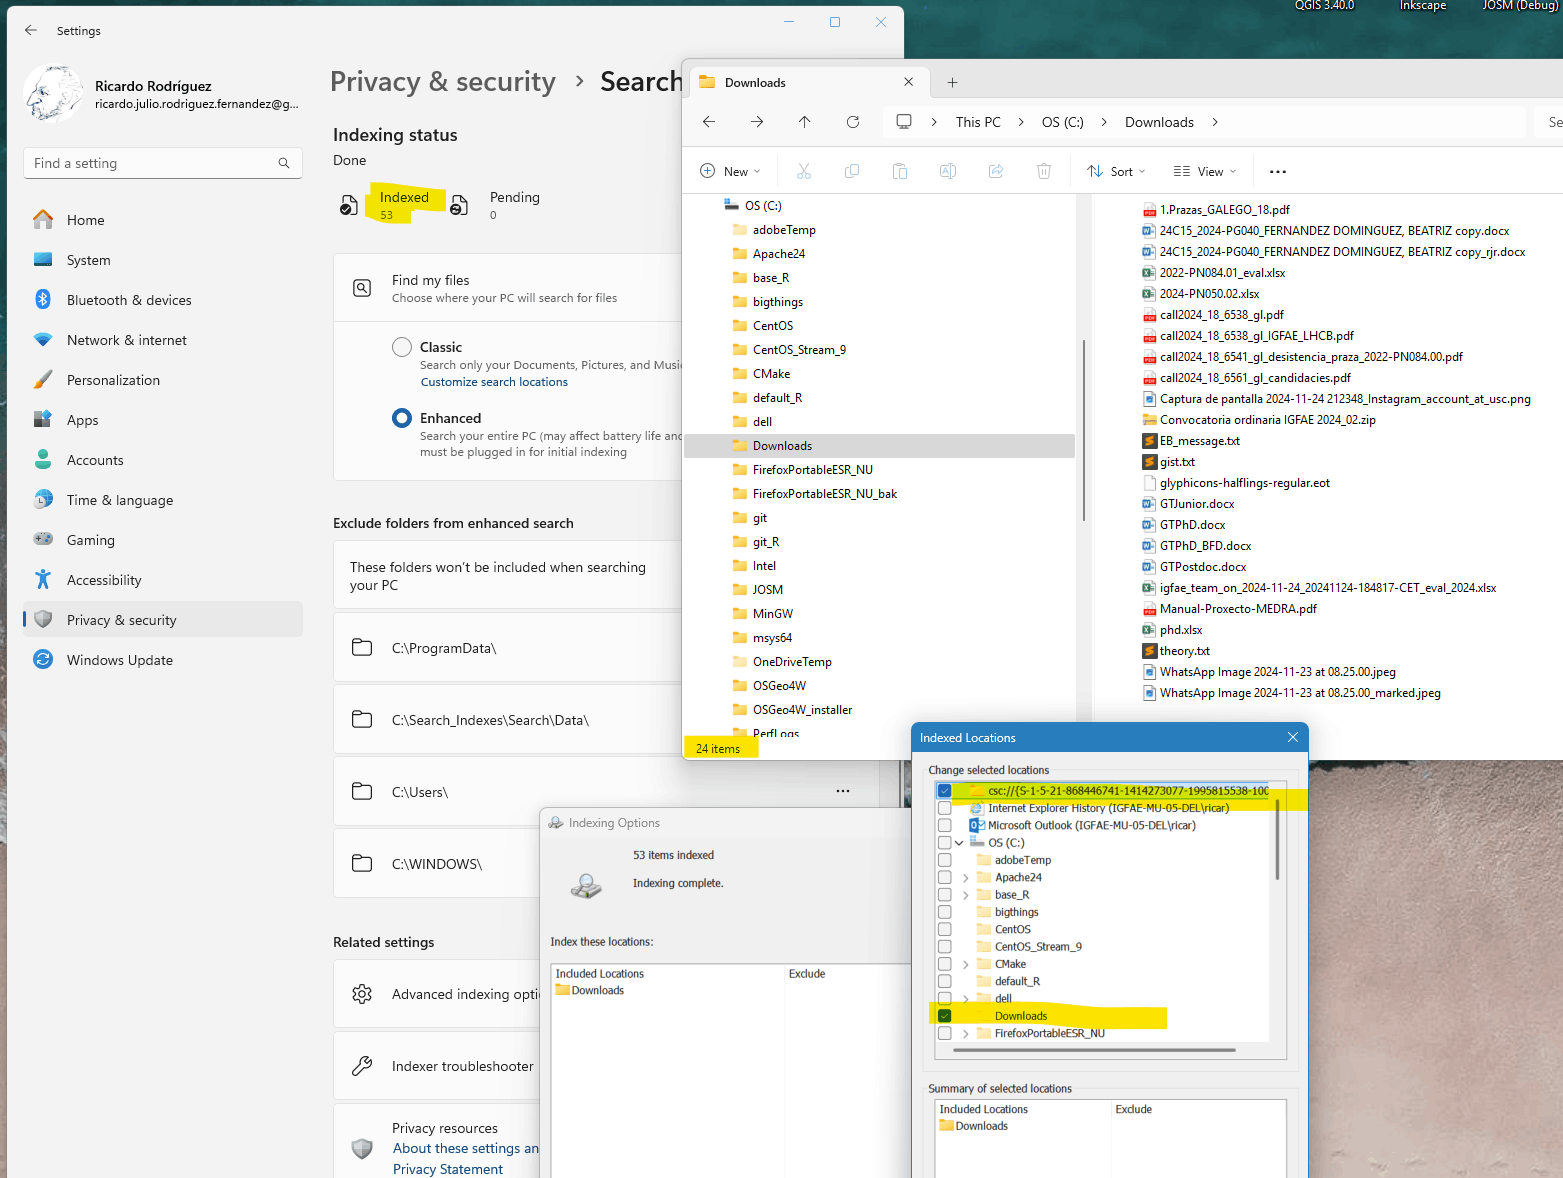Open the See more ellipsis menu in toolbar
Screen dimensions: 1563x1178
point(1276,171)
